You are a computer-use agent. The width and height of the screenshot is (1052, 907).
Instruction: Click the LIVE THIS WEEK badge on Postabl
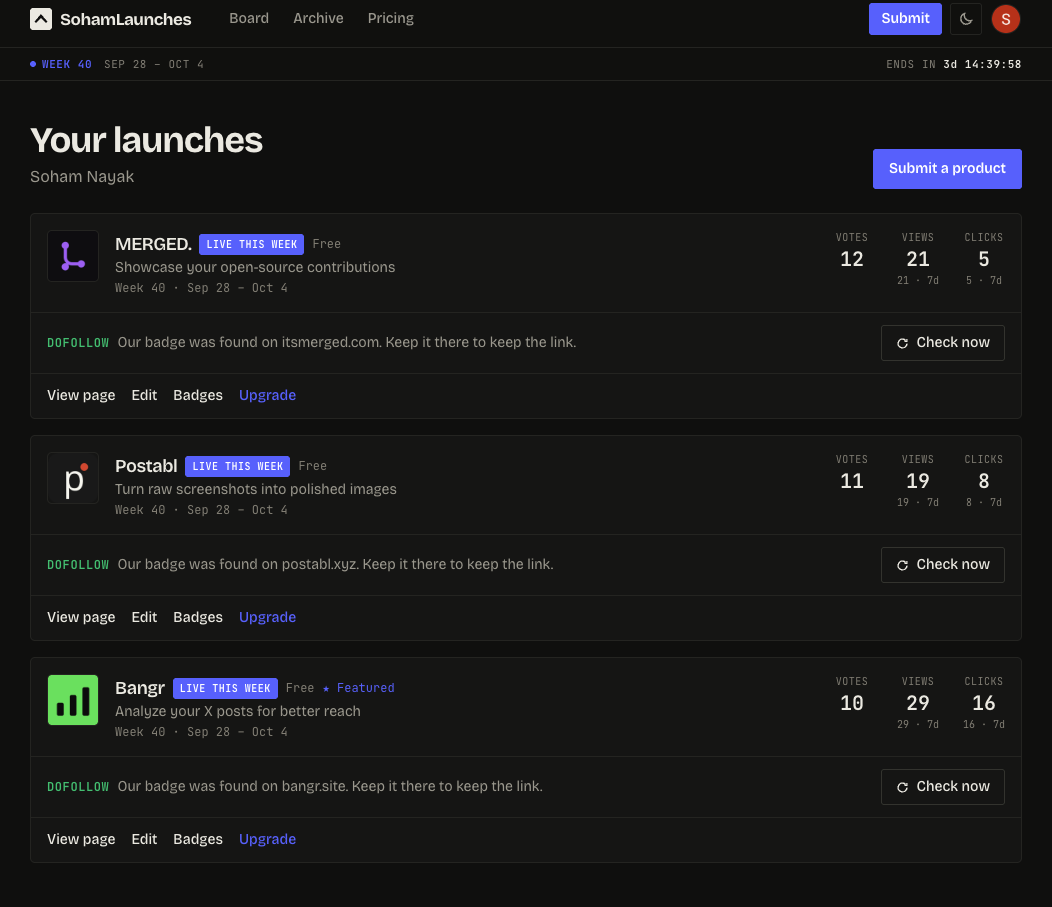[238, 466]
